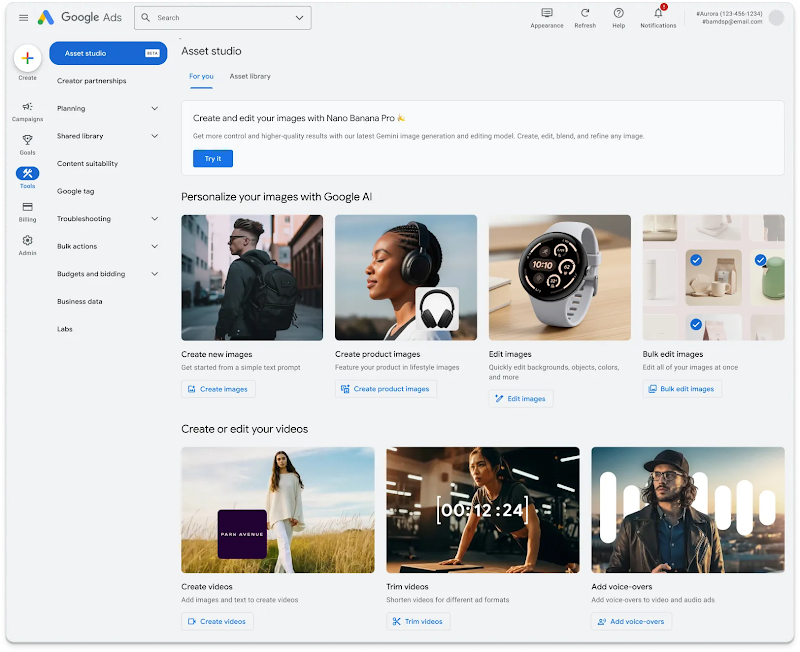This screenshot has width=800, height=652.
Task: Select the For you tab
Action: point(201,76)
